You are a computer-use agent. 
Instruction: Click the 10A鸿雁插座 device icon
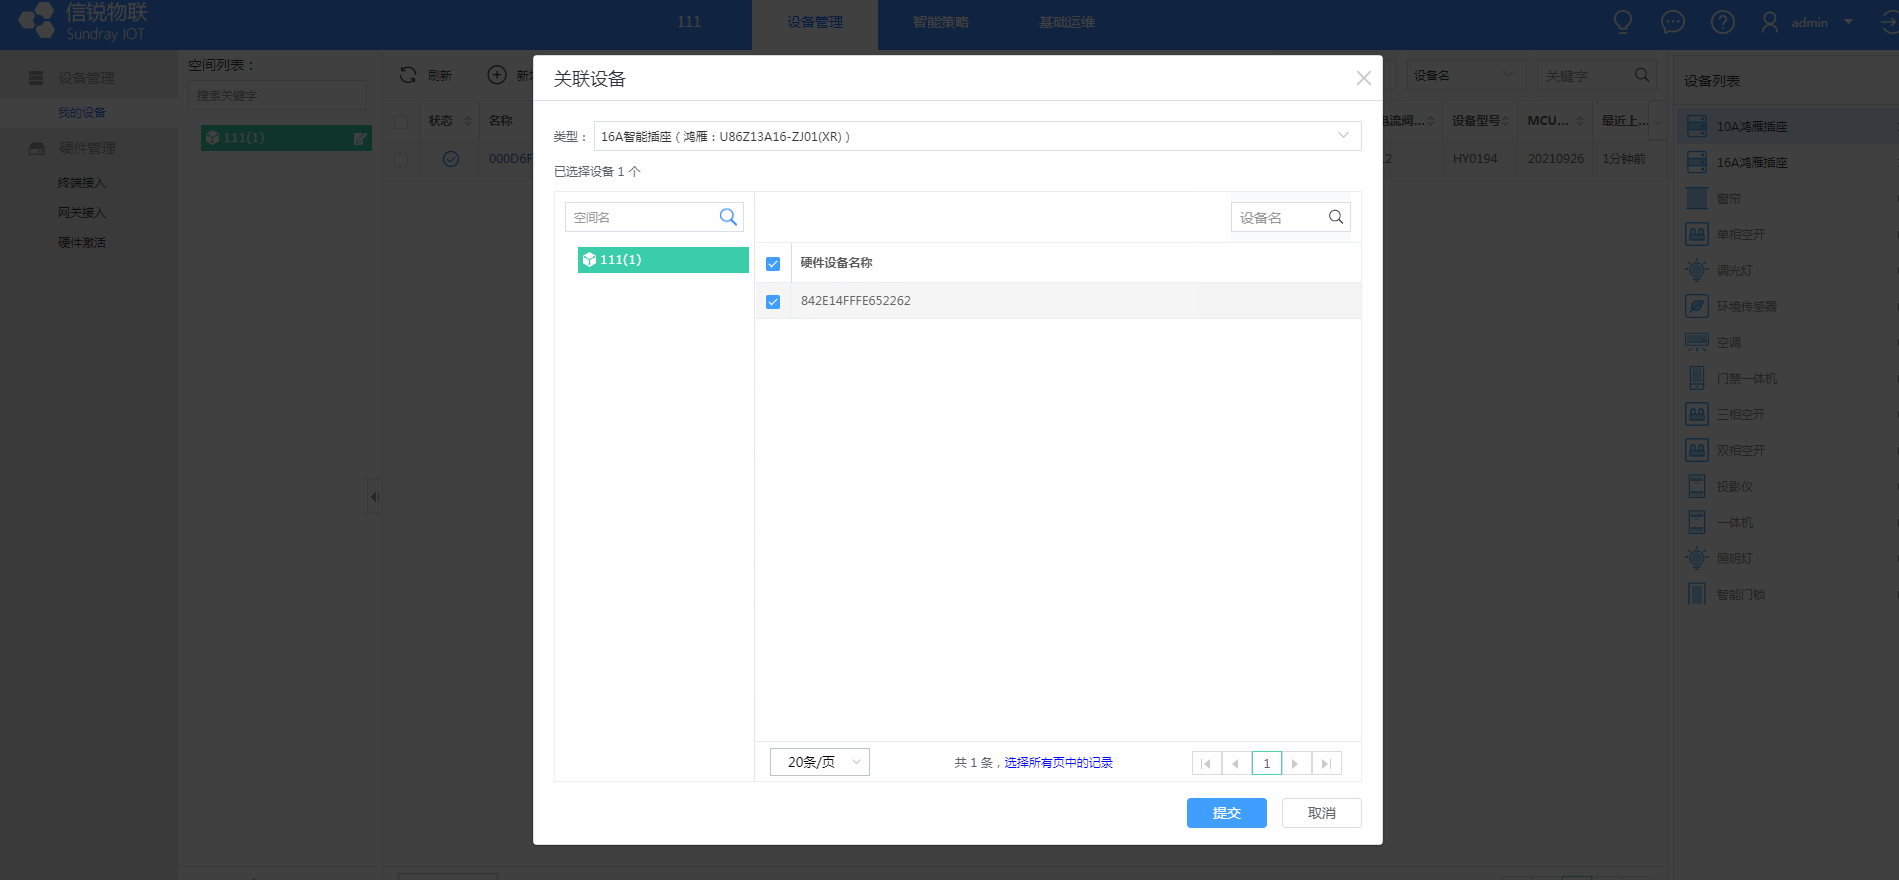point(1697,126)
